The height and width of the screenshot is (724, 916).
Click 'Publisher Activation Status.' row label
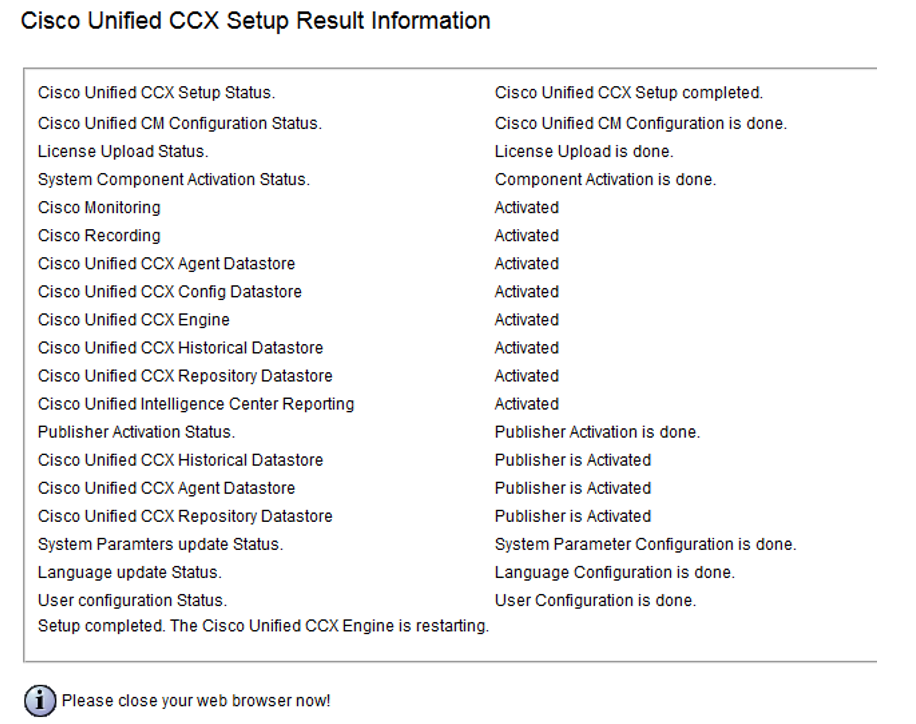click(x=136, y=432)
